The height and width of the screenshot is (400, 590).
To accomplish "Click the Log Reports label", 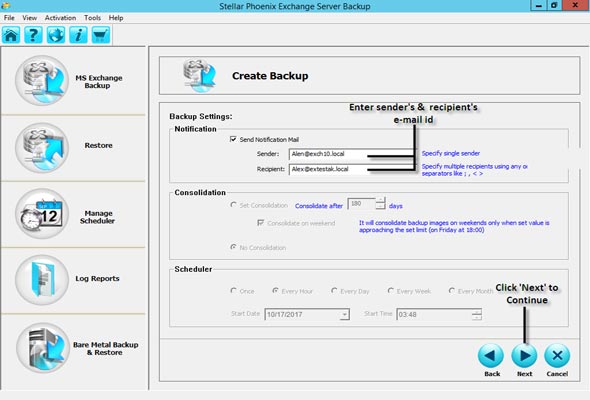I will tap(97, 278).
